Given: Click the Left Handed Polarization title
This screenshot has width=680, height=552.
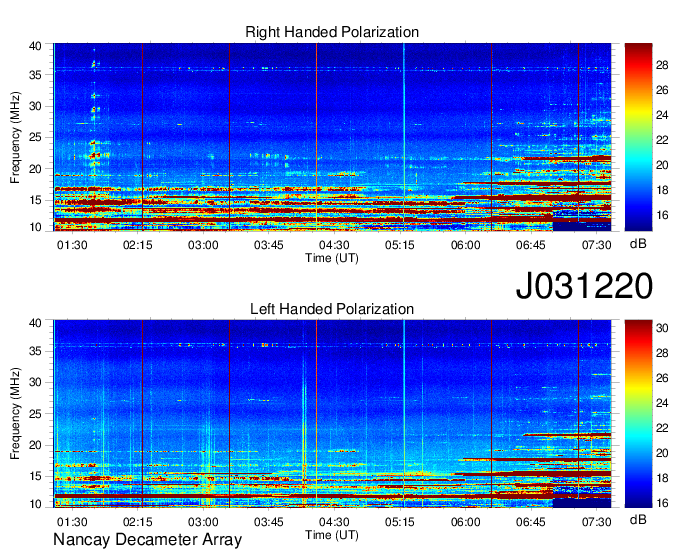Looking at the screenshot, I should [332, 309].
